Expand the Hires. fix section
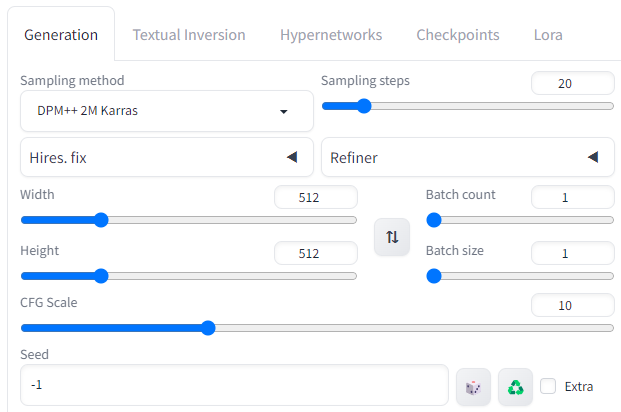 coord(167,157)
